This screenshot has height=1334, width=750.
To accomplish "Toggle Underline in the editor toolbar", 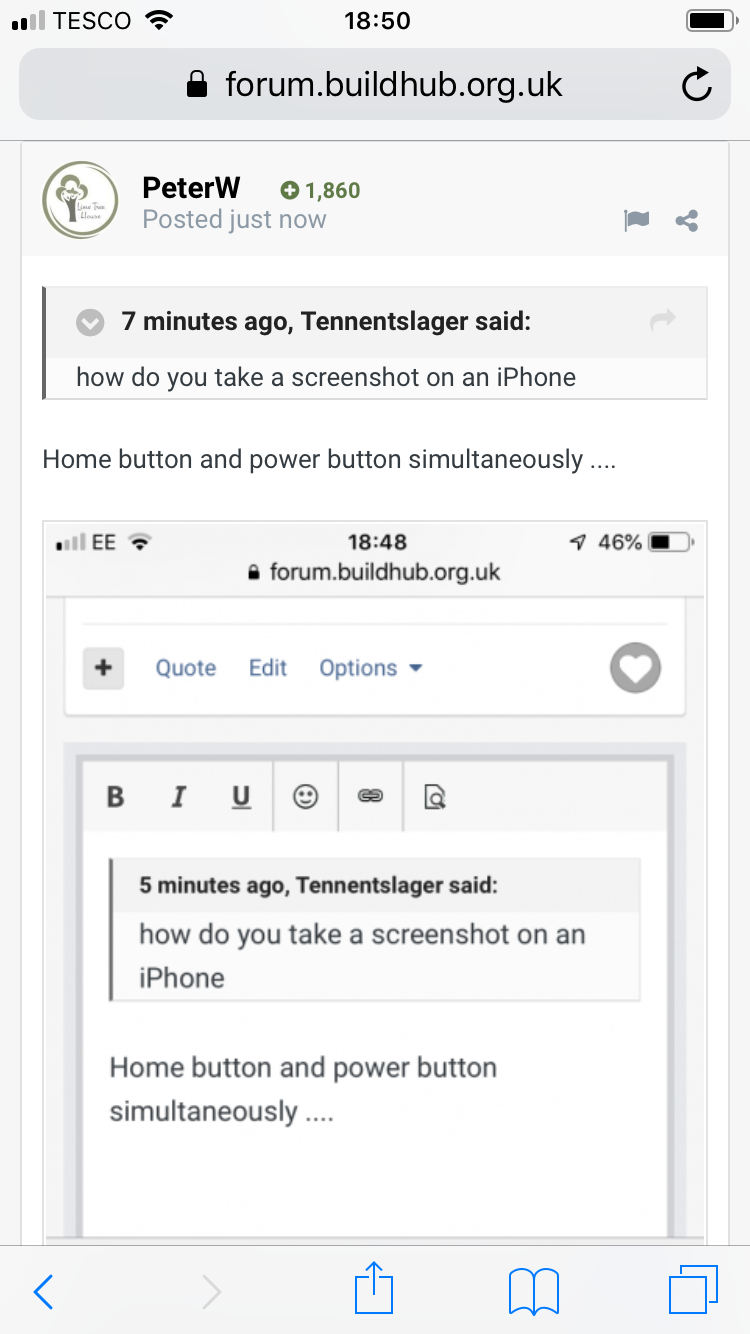I will point(241,797).
